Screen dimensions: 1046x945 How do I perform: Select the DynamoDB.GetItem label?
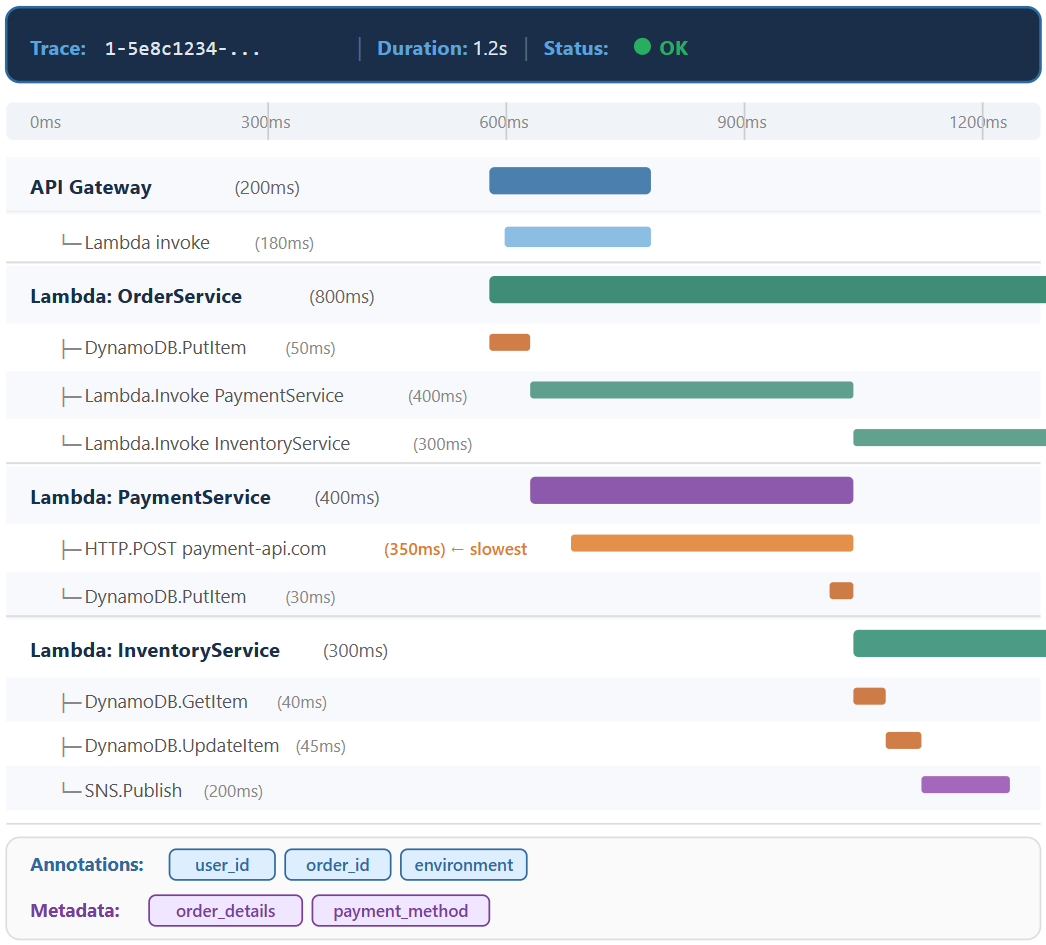(x=166, y=702)
